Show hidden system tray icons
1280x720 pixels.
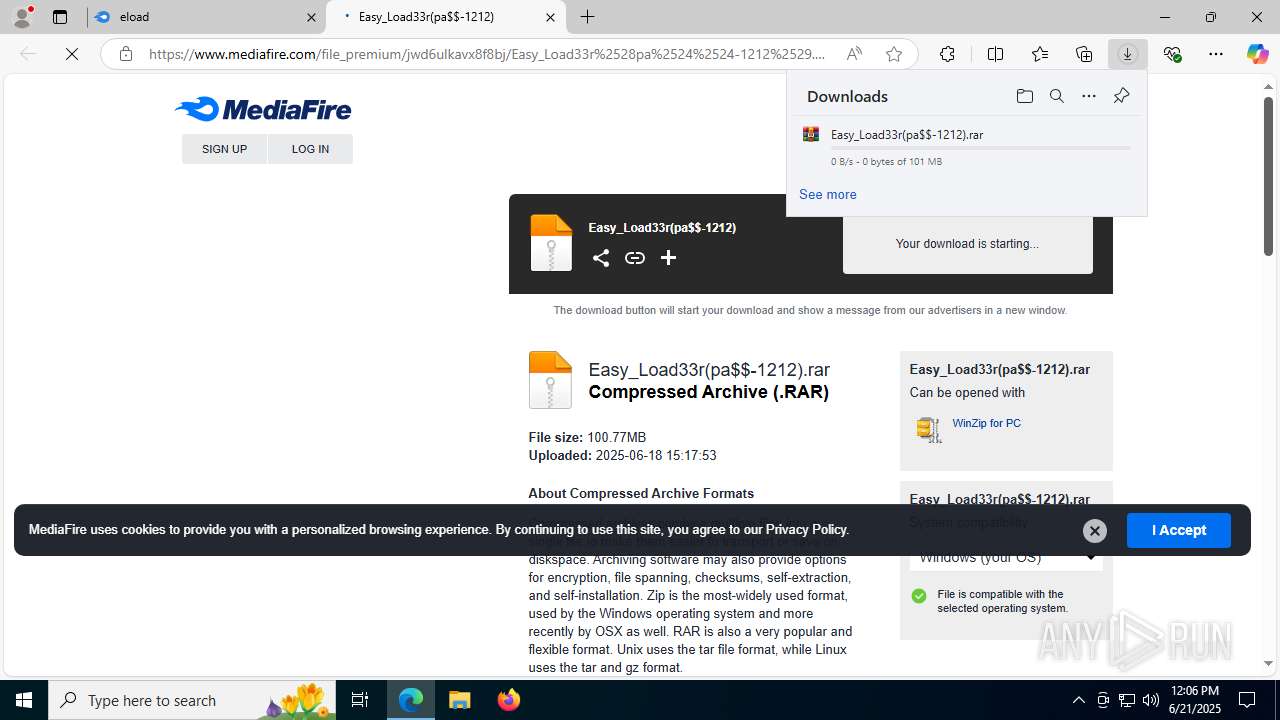click(1078, 700)
